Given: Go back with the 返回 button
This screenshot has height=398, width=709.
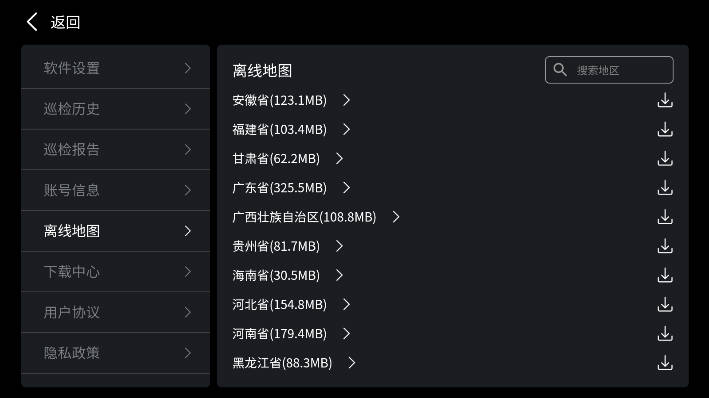Looking at the screenshot, I should click(x=53, y=22).
